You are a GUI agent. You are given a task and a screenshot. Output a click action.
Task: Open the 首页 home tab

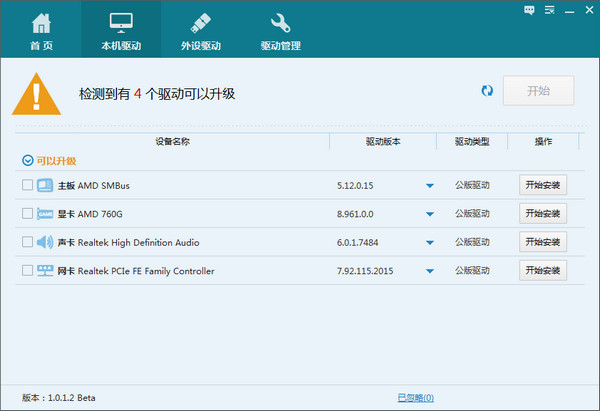[41, 31]
